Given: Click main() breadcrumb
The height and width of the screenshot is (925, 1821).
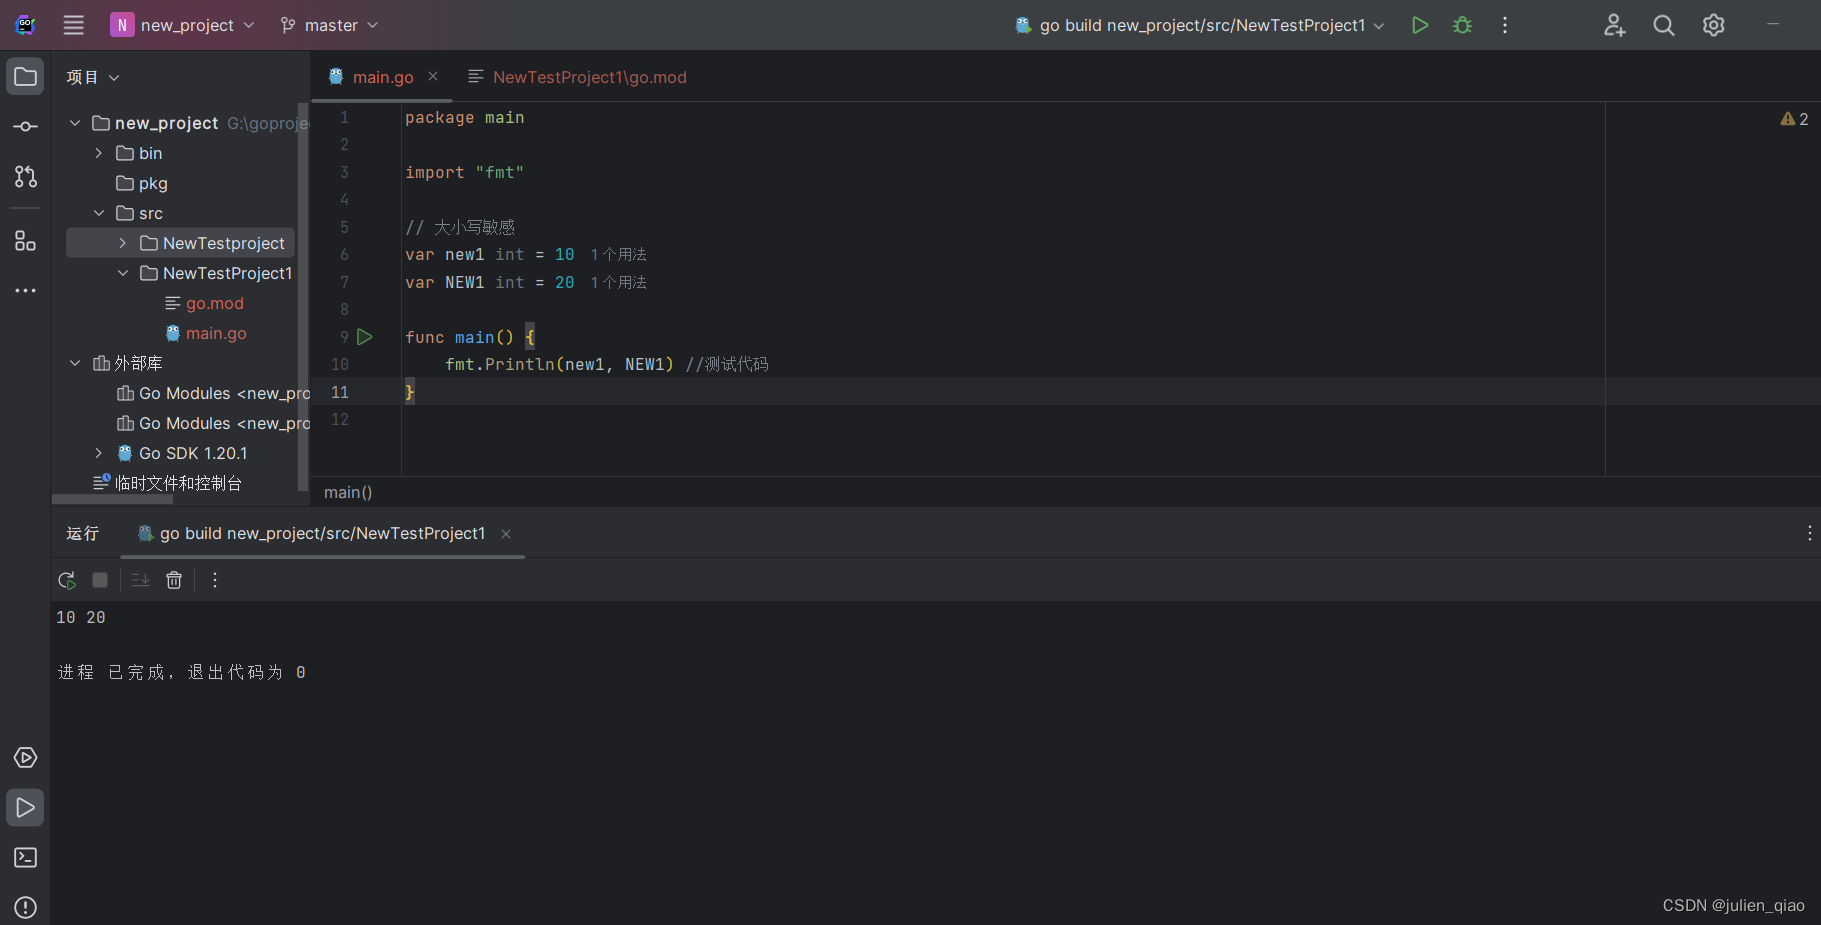Looking at the screenshot, I should pos(348,492).
